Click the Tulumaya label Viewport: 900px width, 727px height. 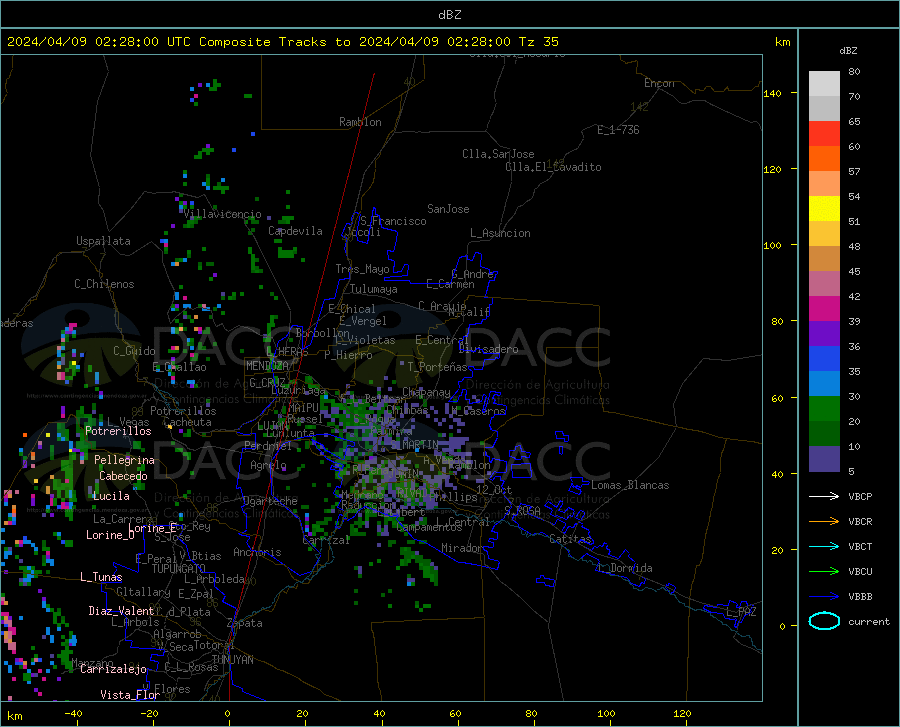(x=374, y=289)
